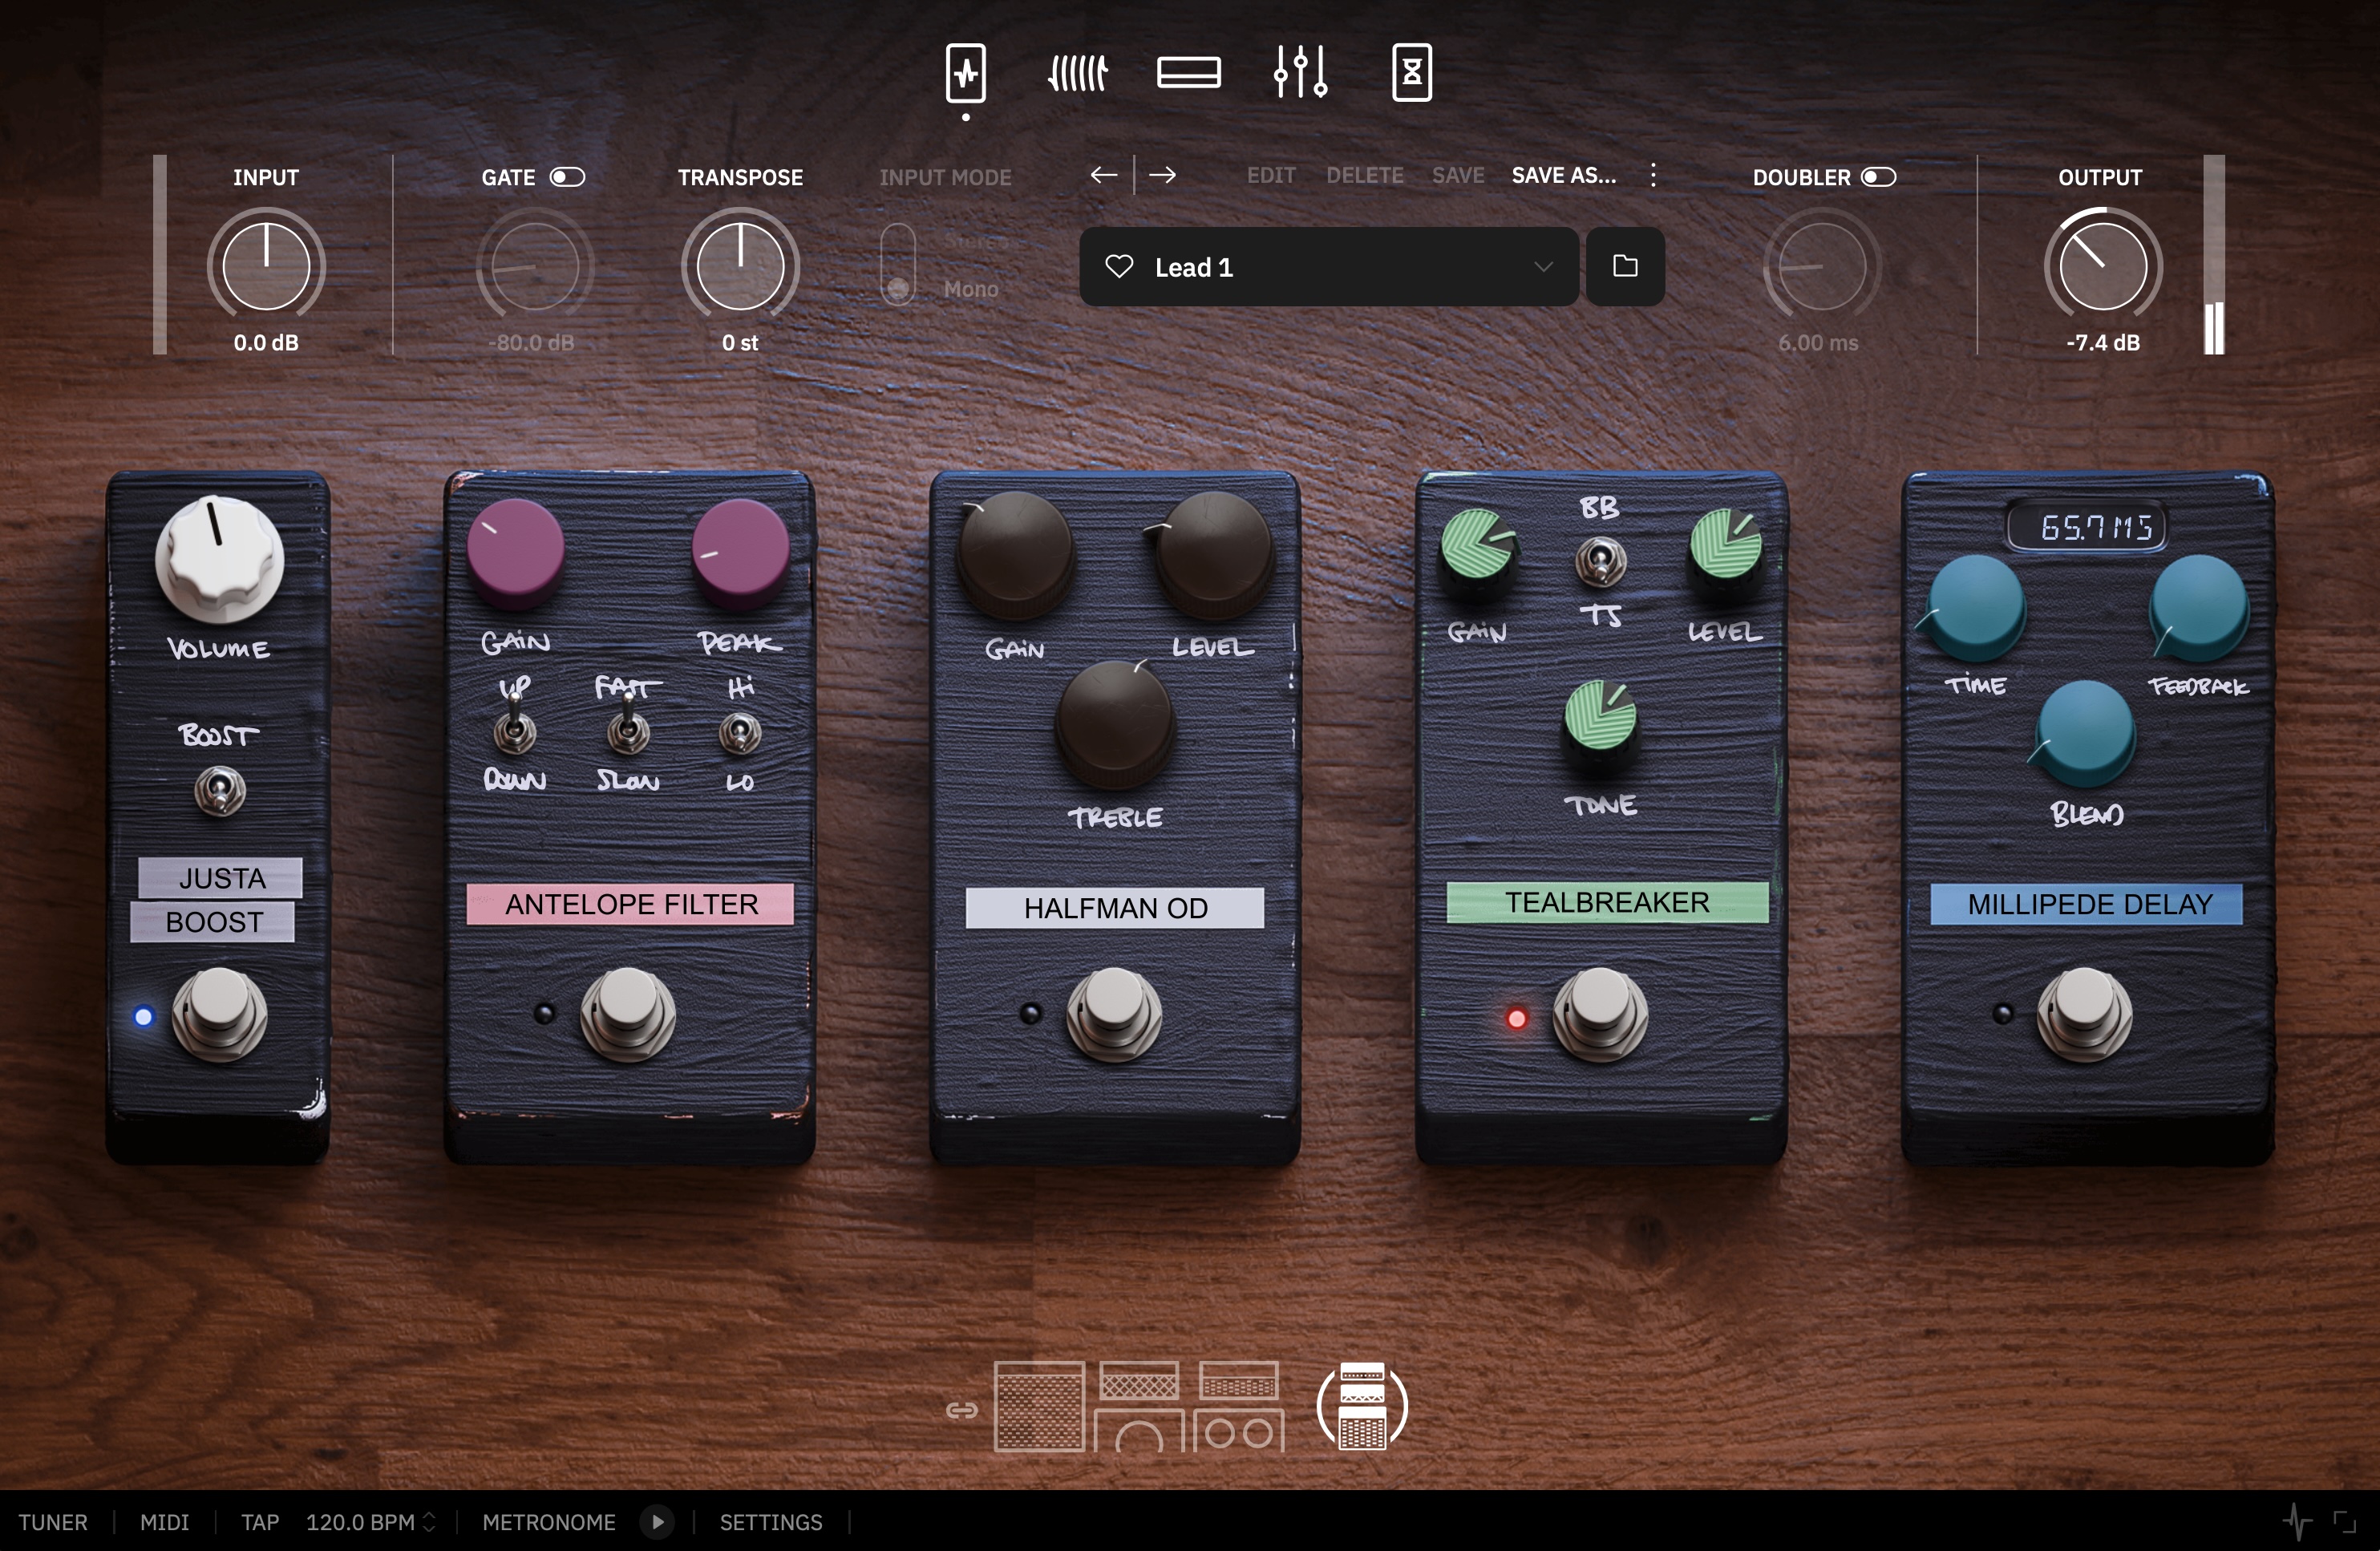Enable the Doubler toggle
This screenshot has width=2380, height=1551.
1878,177
